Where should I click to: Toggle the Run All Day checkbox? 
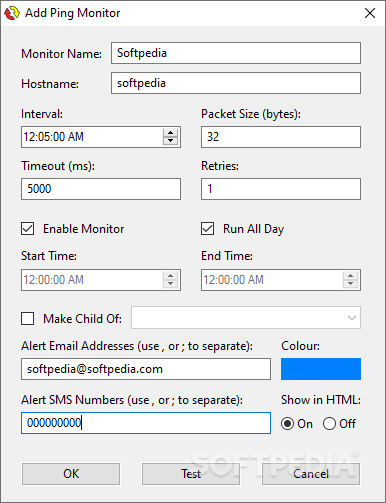click(x=207, y=229)
